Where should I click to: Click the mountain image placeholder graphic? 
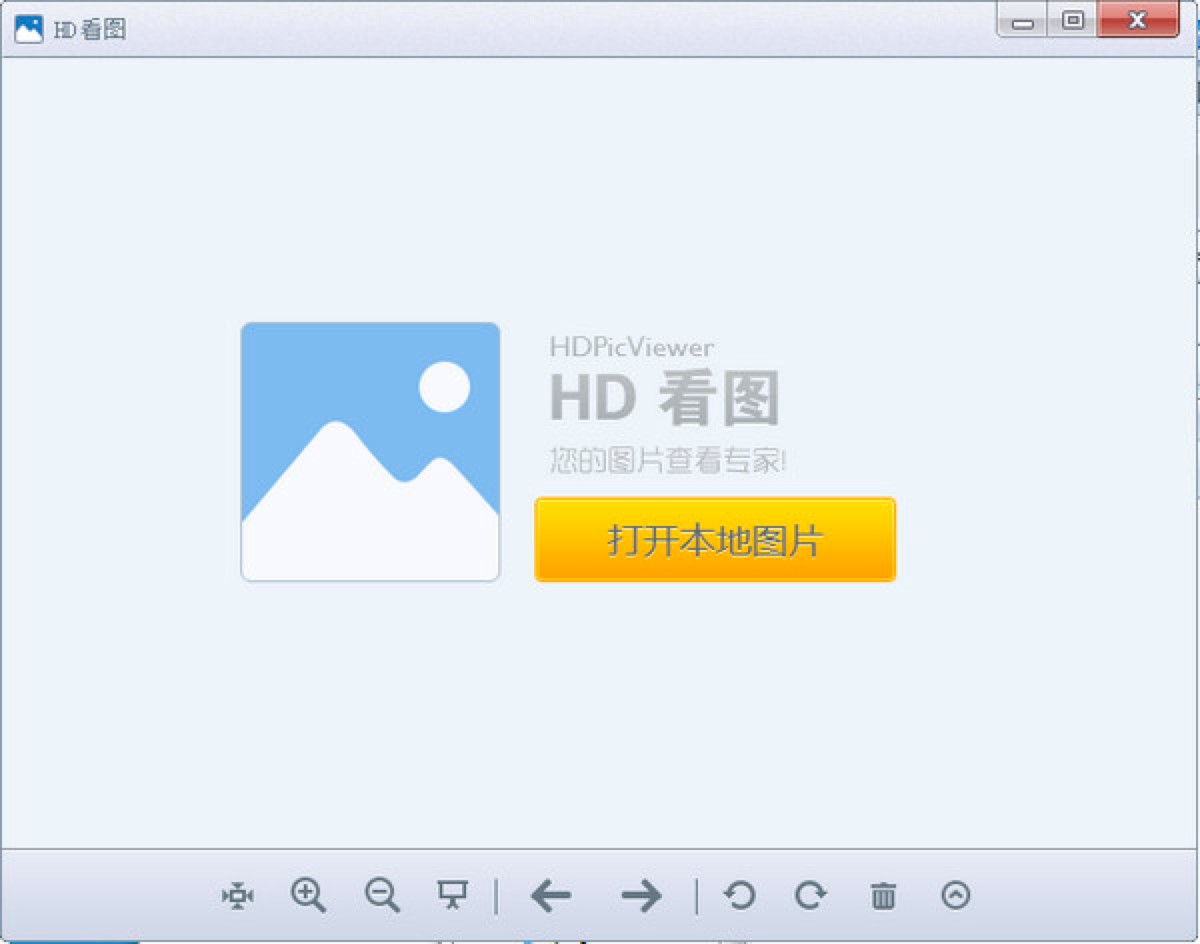(x=370, y=450)
